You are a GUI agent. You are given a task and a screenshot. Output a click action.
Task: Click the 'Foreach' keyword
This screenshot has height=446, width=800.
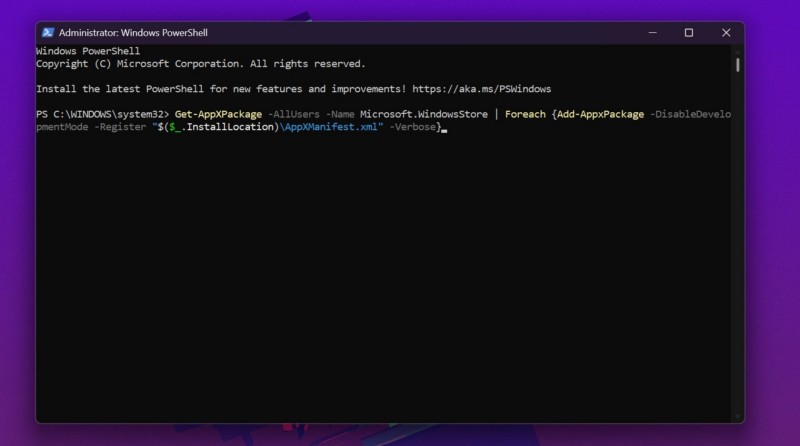[526, 114]
